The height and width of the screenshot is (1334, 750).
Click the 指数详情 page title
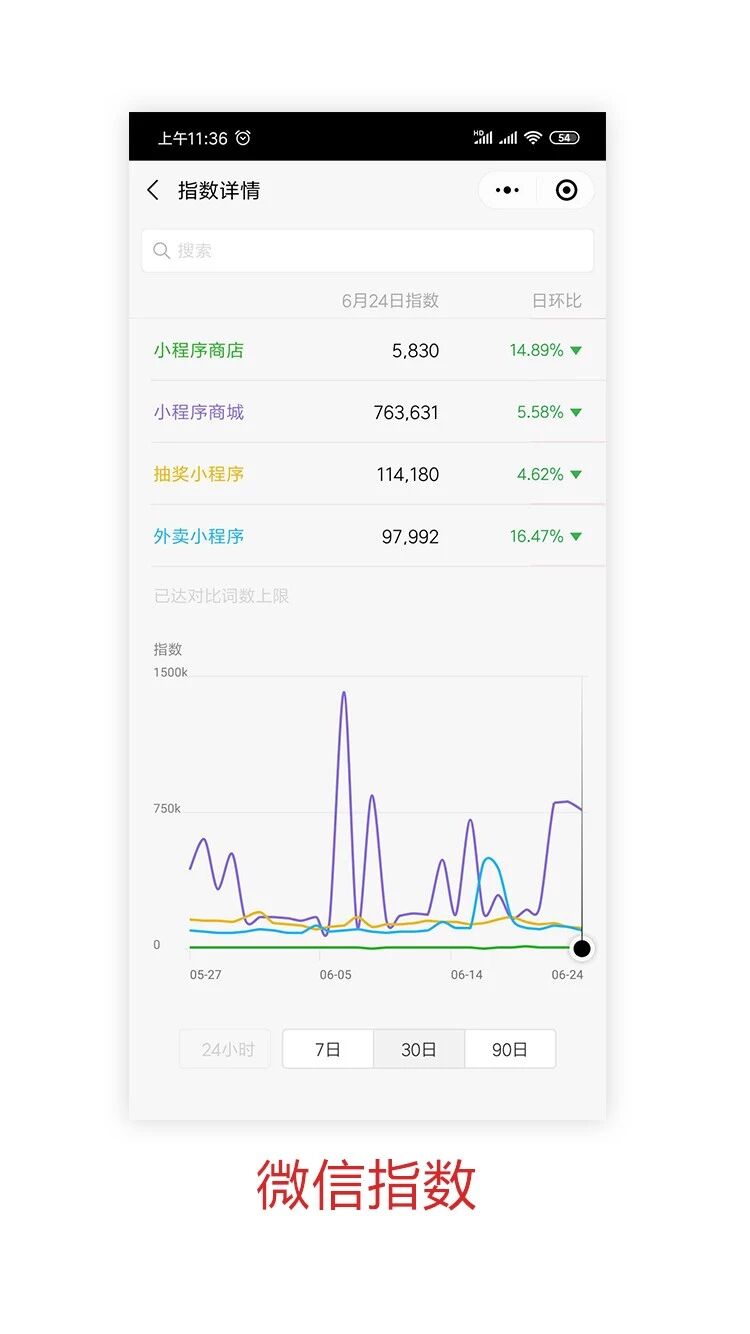click(x=219, y=190)
